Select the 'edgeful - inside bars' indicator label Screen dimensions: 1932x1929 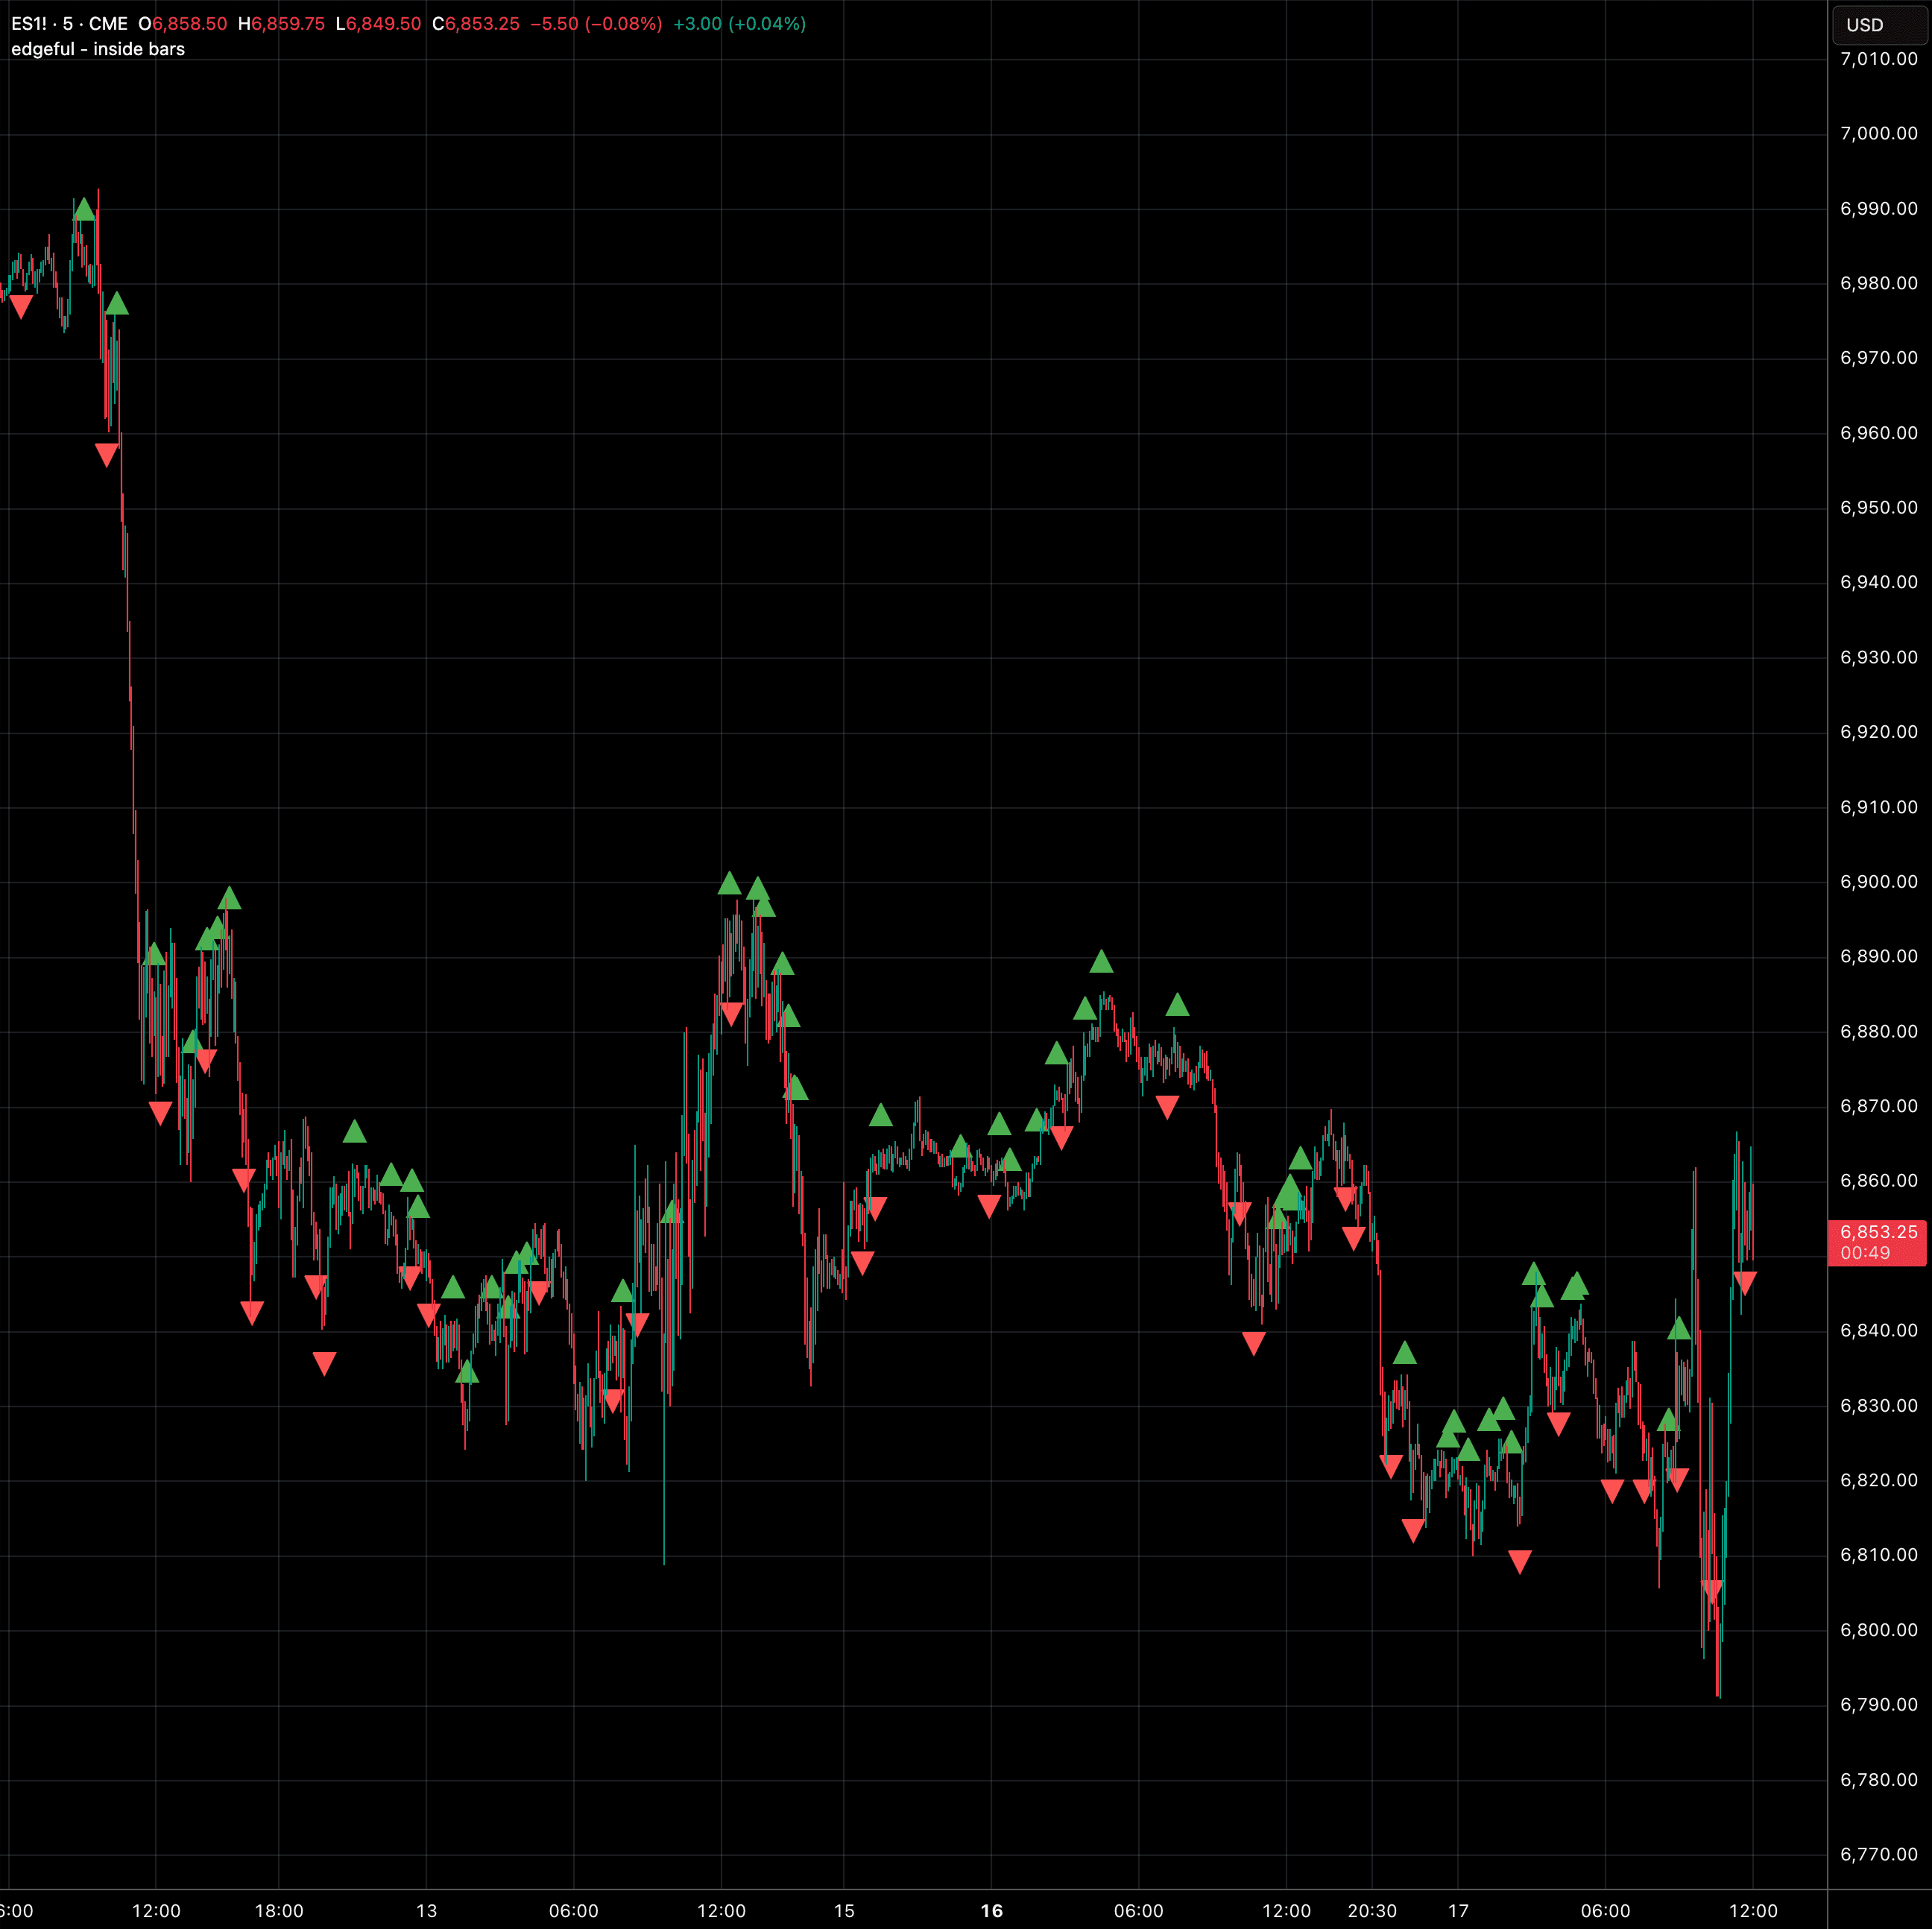click(98, 49)
